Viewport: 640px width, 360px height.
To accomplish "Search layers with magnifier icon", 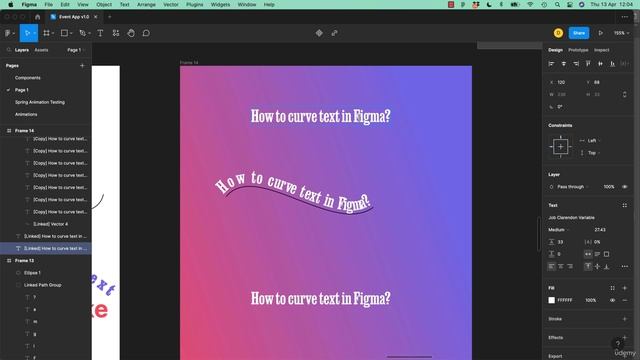I will click(x=9, y=50).
